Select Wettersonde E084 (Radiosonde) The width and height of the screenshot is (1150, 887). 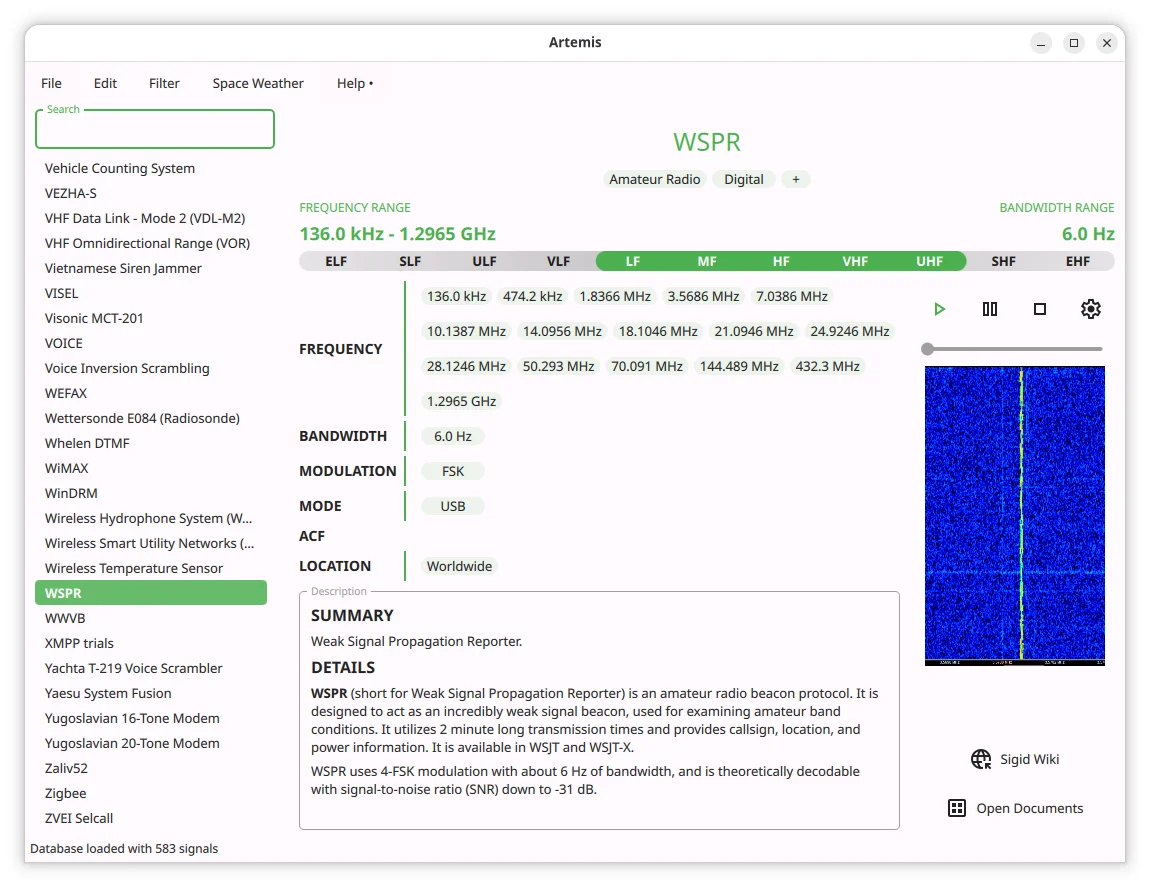pos(151,417)
